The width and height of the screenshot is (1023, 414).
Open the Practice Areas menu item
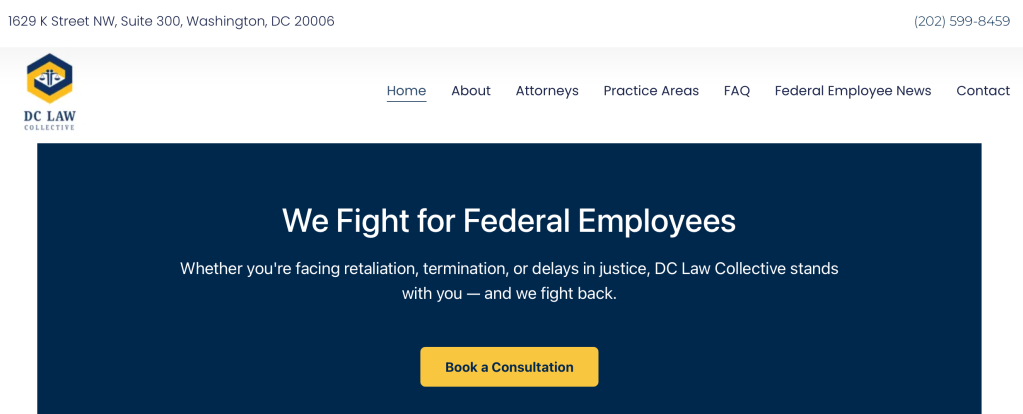651,90
